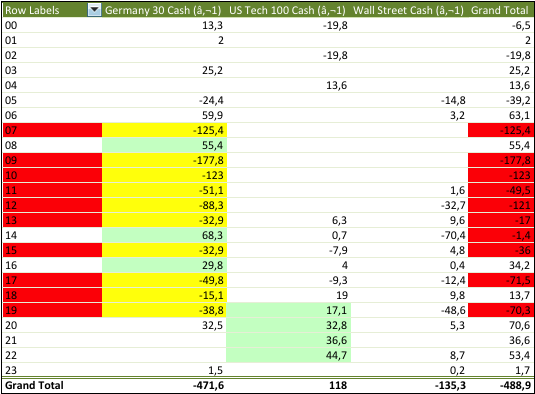The image size is (535, 394).
Task: Click Germany 30 value 25,2 in row 03
Action: pos(164,70)
